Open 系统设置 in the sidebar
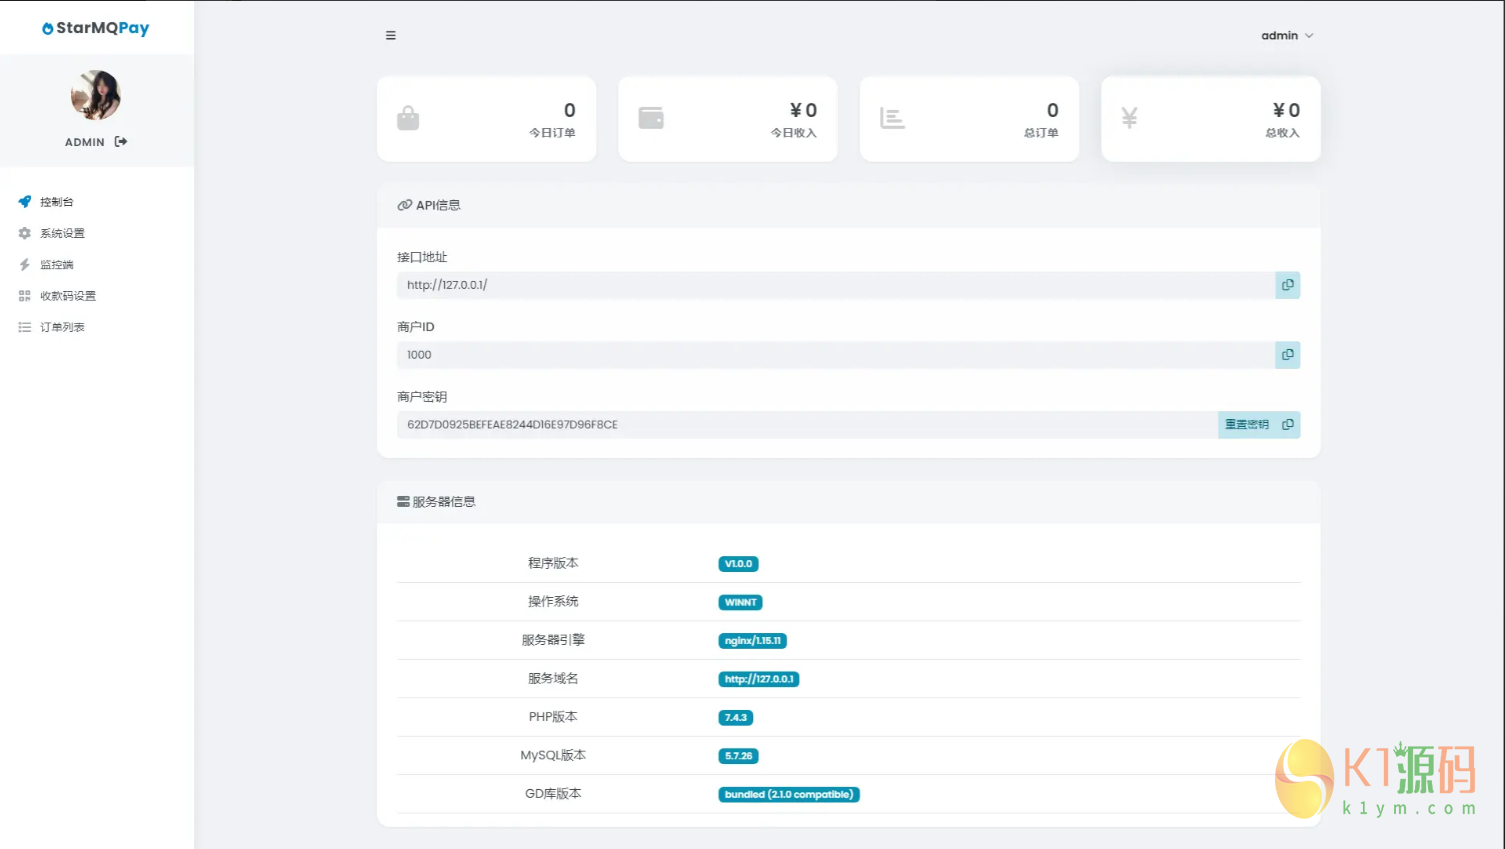The height and width of the screenshot is (849, 1505). 62,233
